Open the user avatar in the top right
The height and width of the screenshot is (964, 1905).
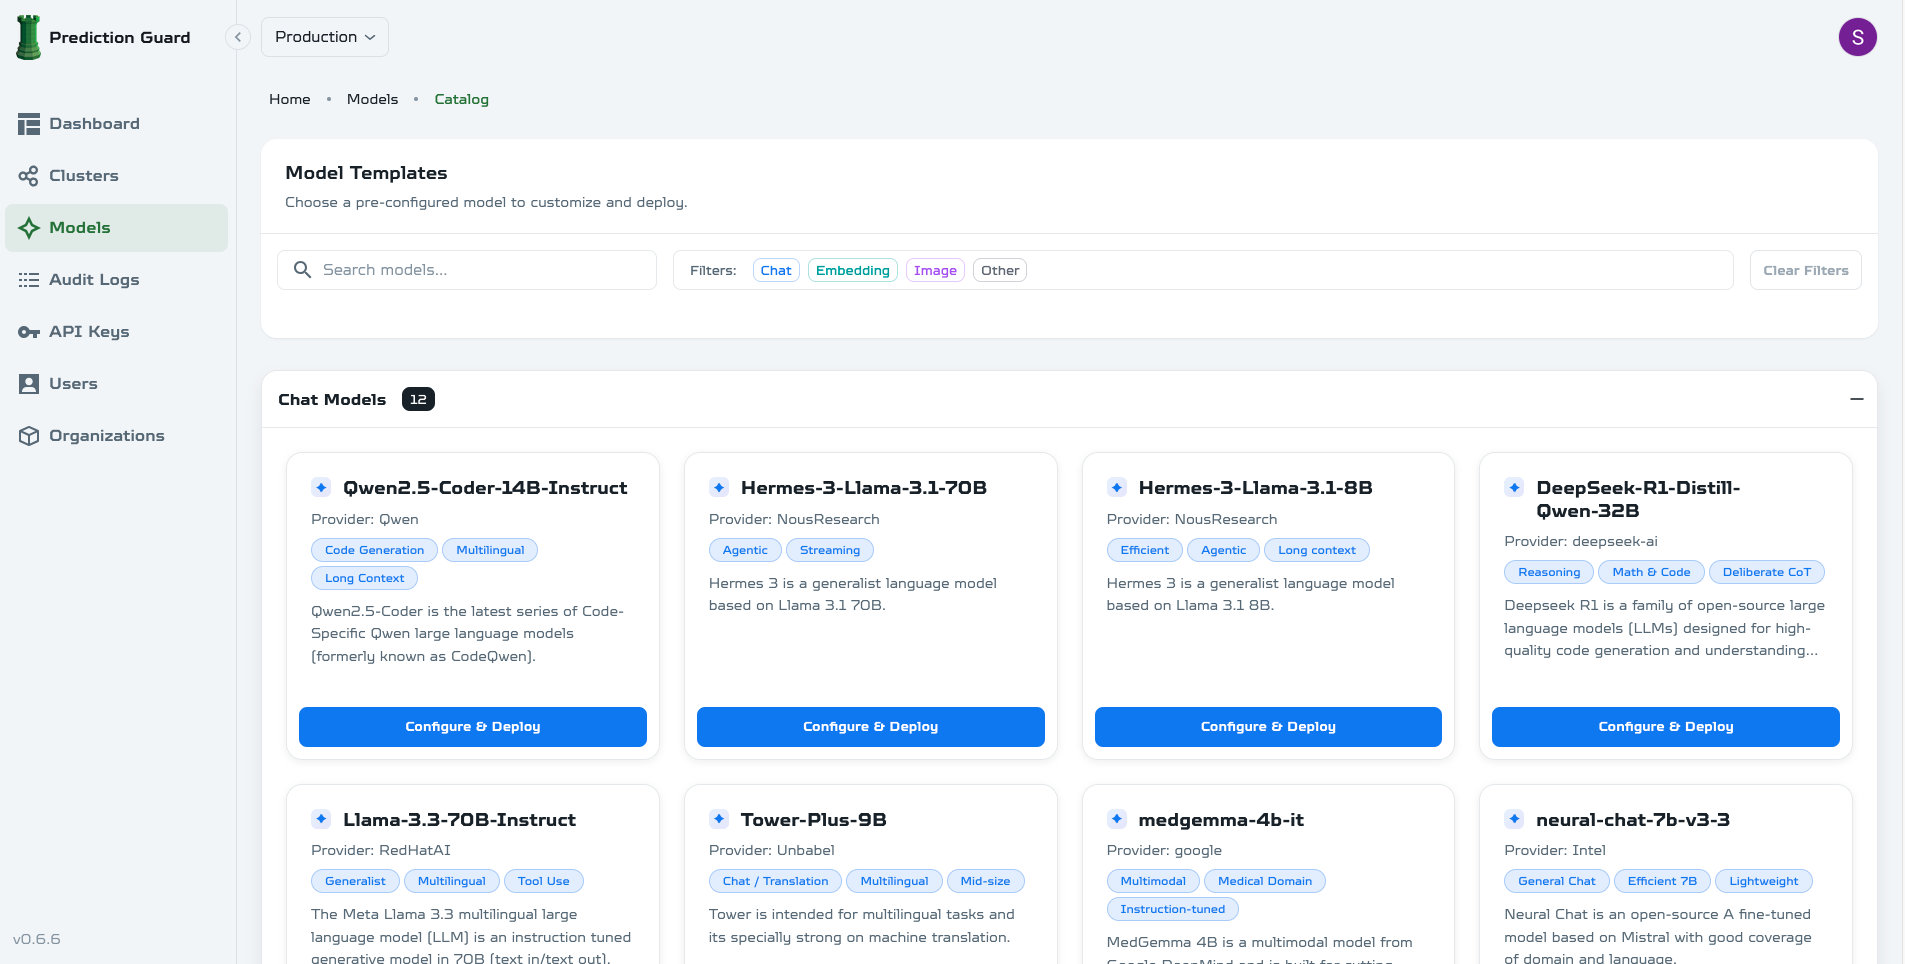click(x=1858, y=37)
